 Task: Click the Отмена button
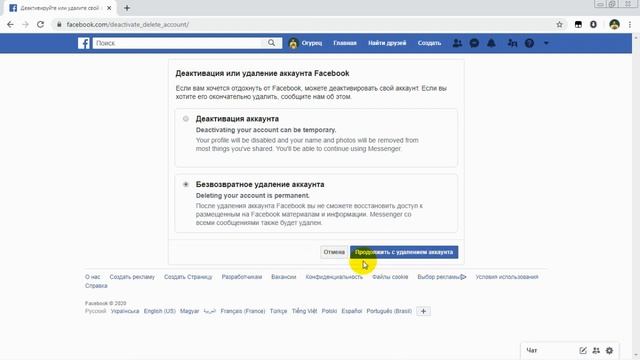coord(334,252)
